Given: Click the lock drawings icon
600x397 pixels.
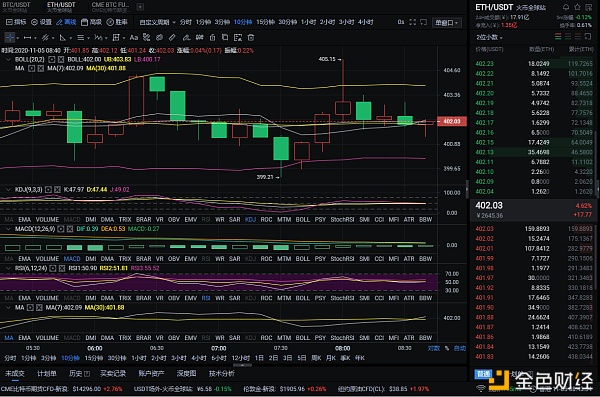Looking at the screenshot, I should 212,38.
